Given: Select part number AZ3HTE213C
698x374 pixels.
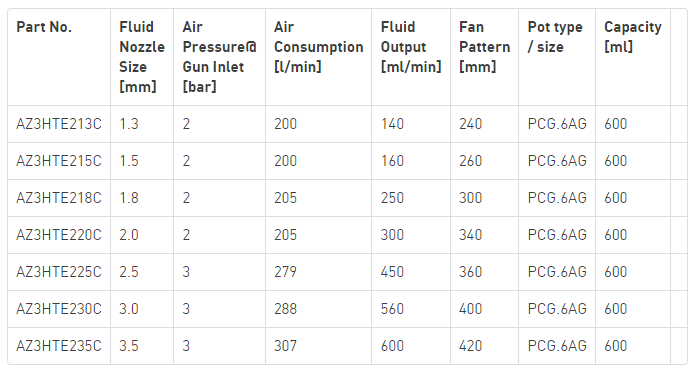Looking at the screenshot, I should pos(59,124).
